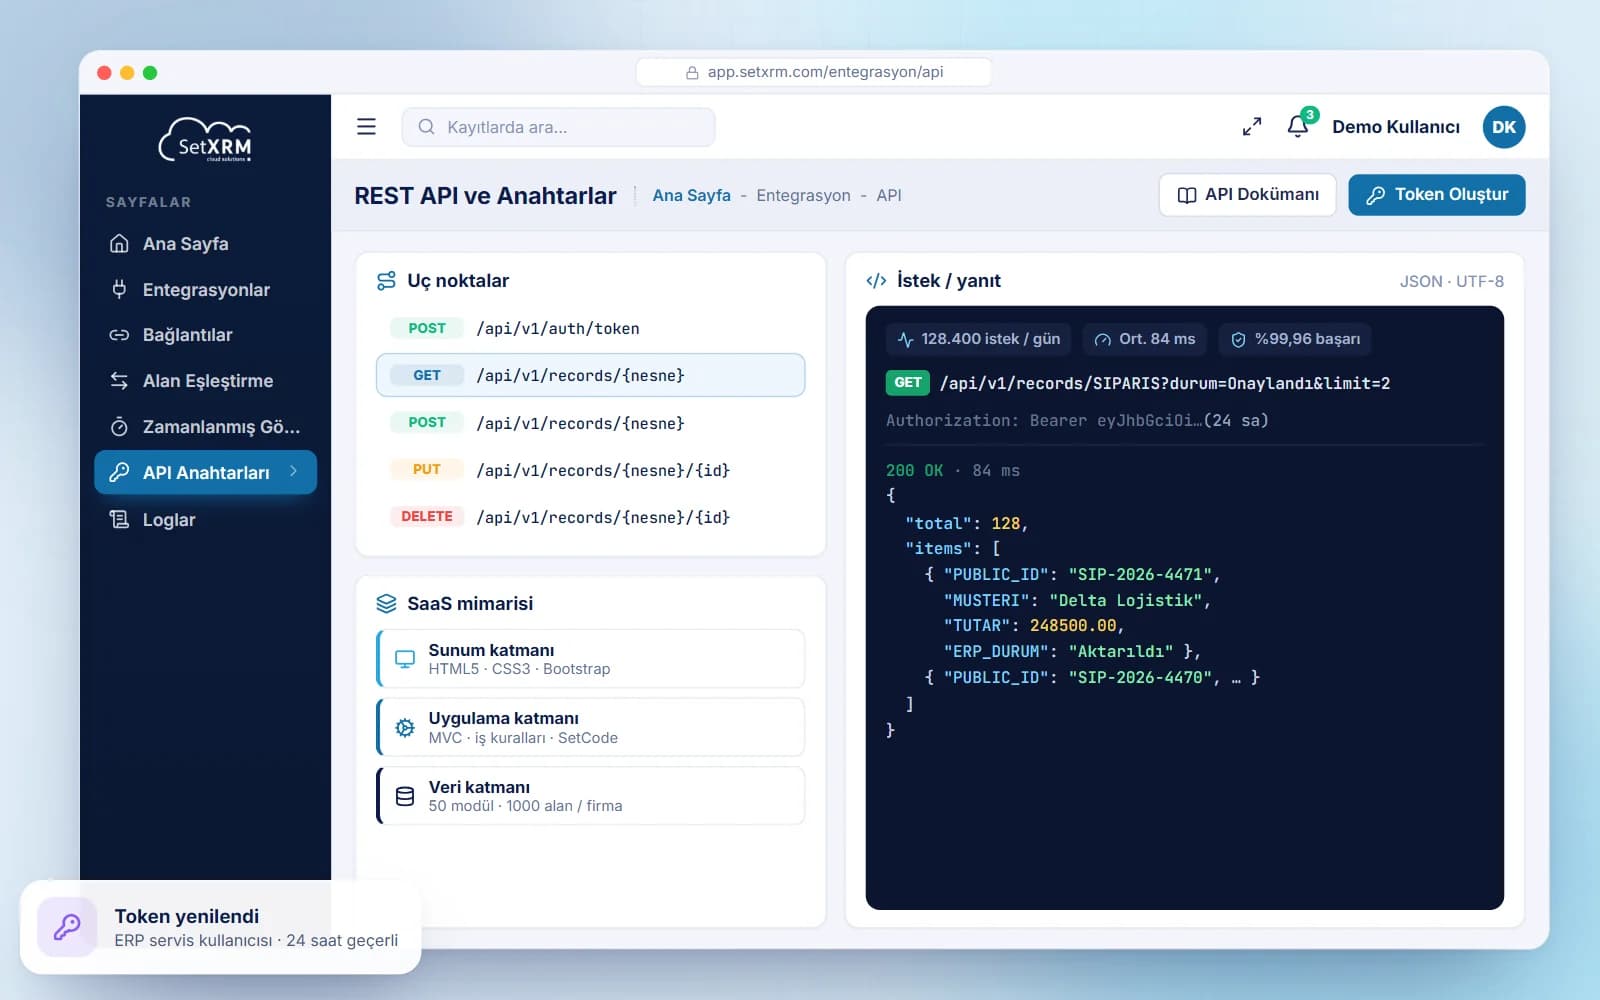Click the Entegrasyonlar plug icon
Viewport: 1600px width, 1000px height.
tap(119, 289)
